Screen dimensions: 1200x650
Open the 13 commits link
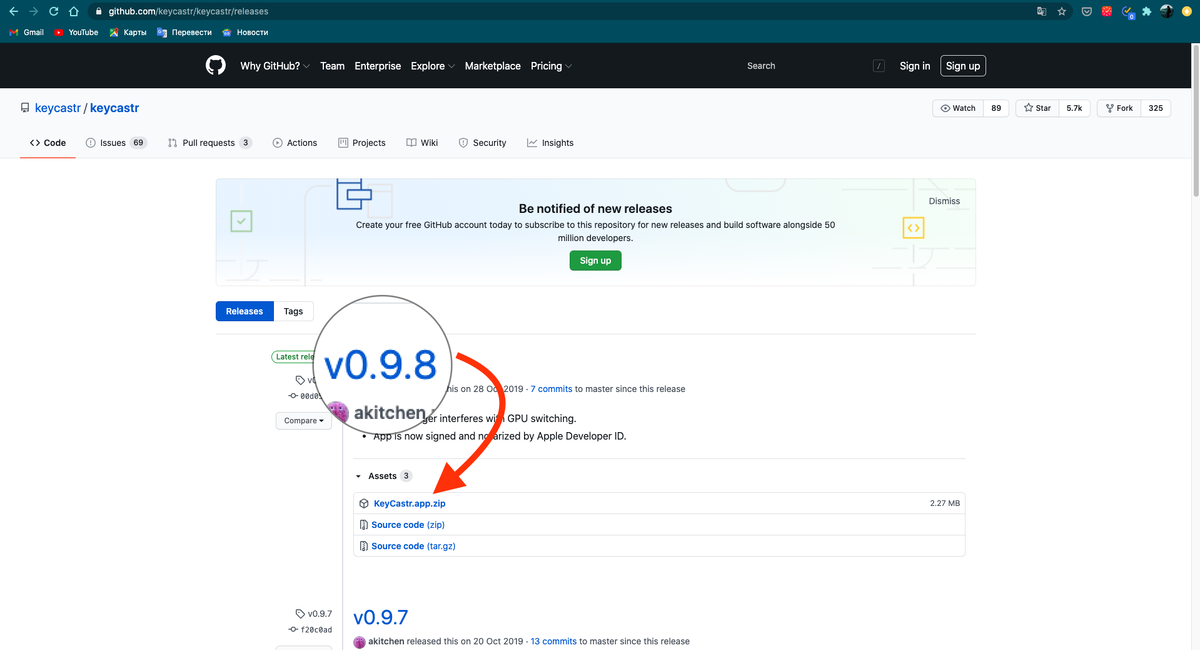553,641
